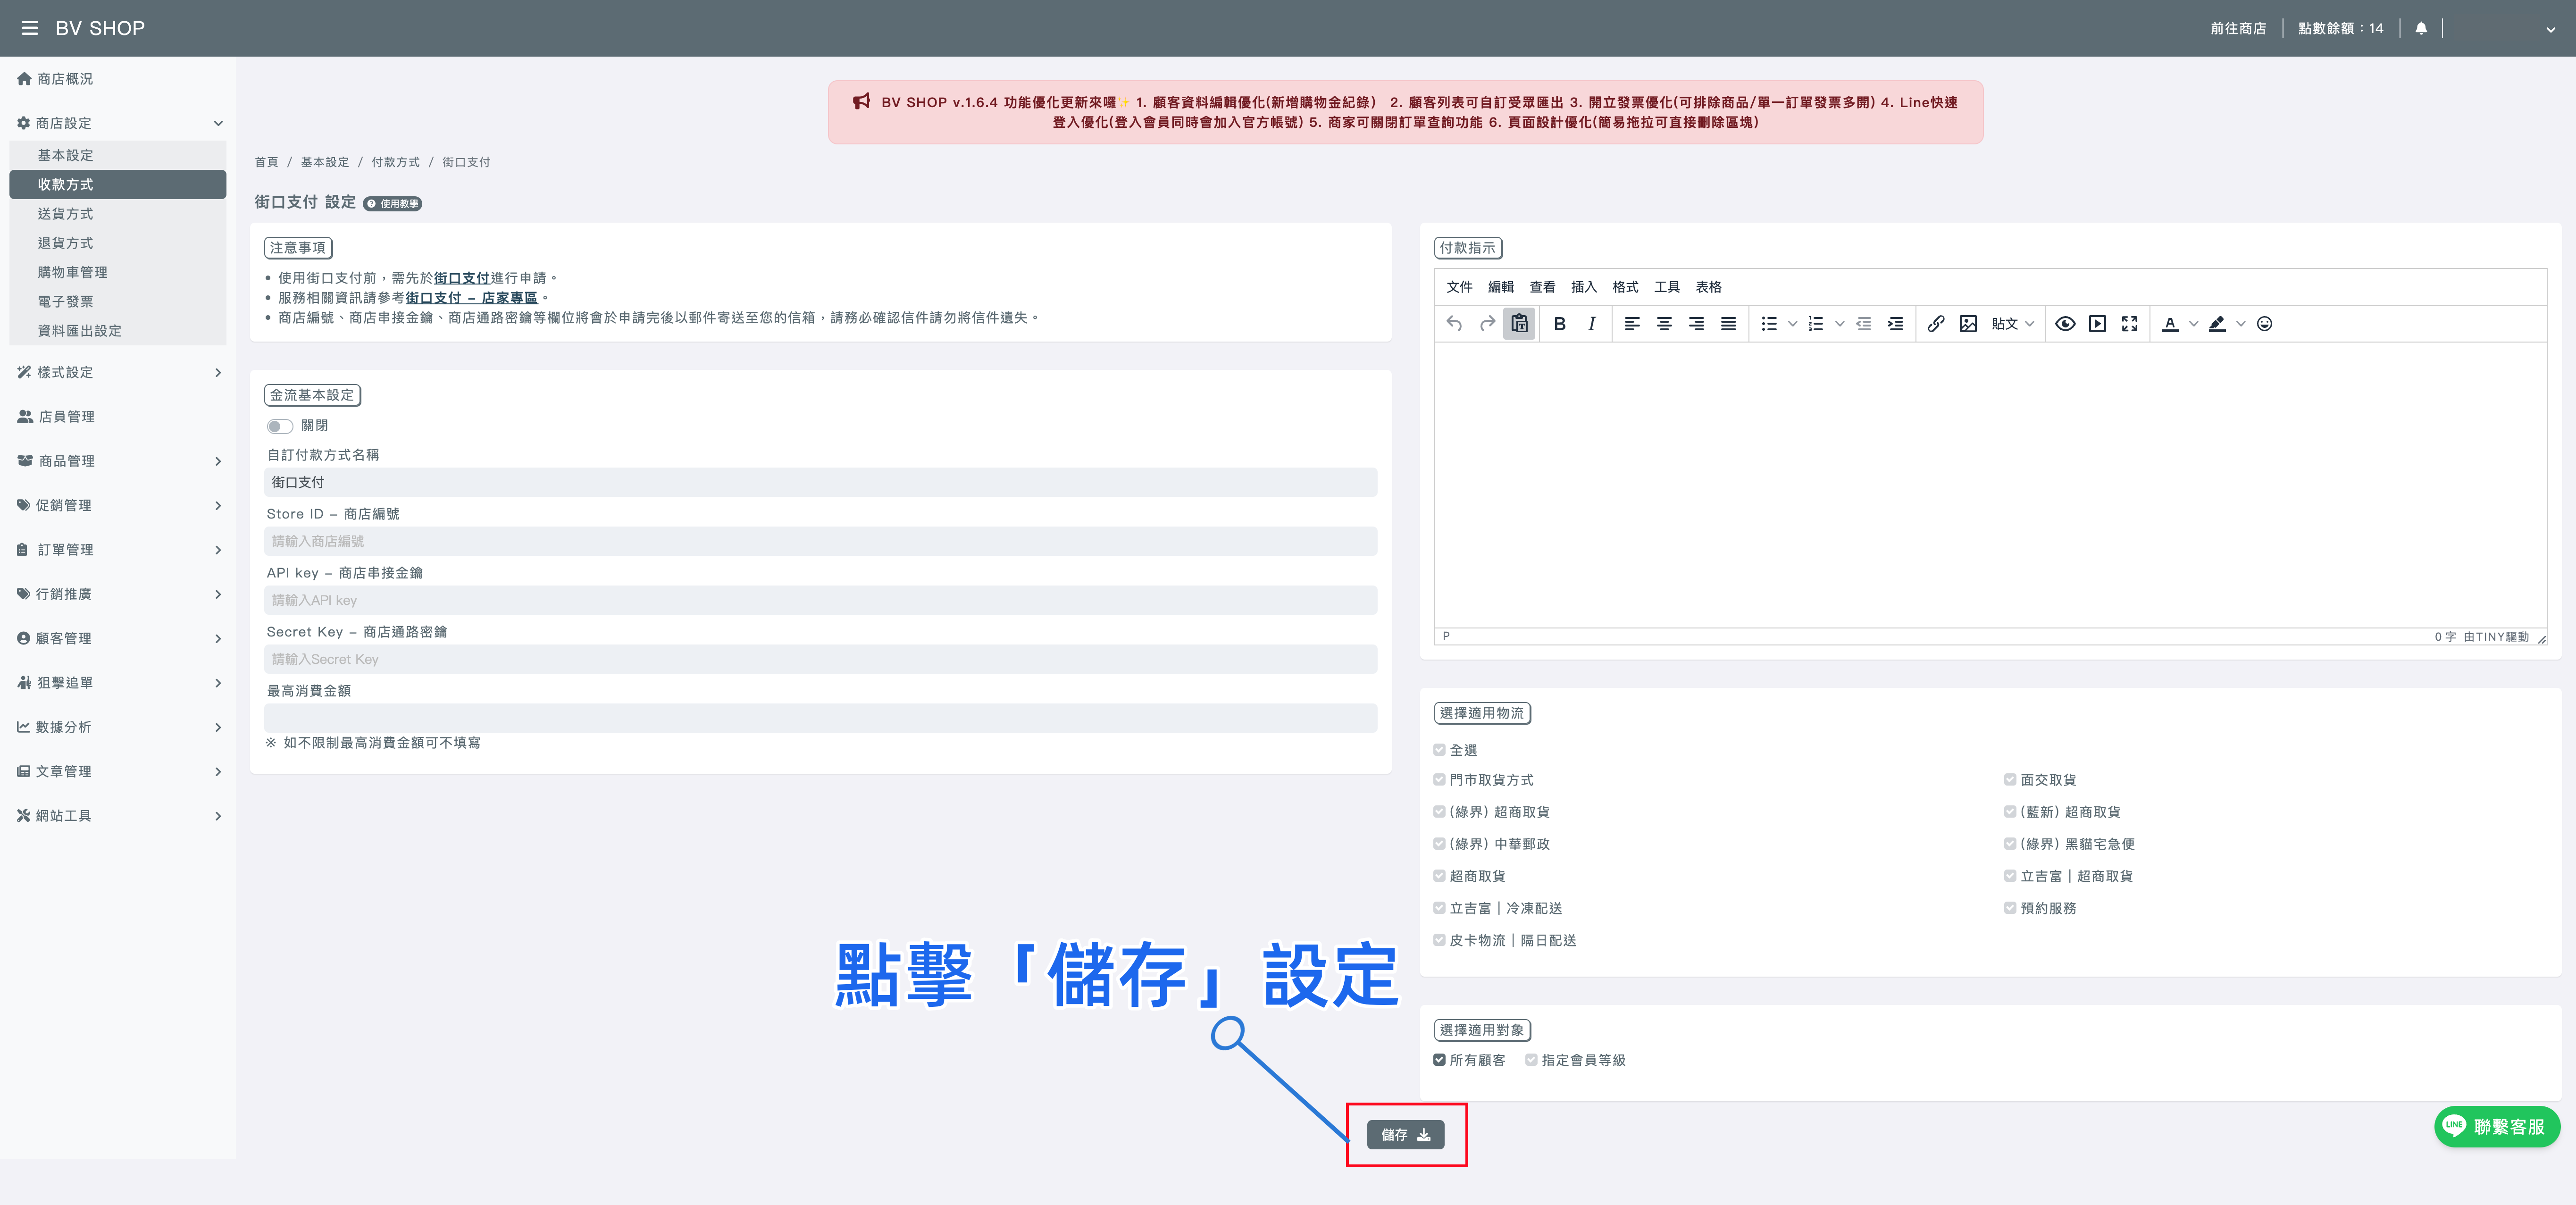Open notifications with the bell icon
This screenshot has height=1205, width=2576.
coord(2421,28)
